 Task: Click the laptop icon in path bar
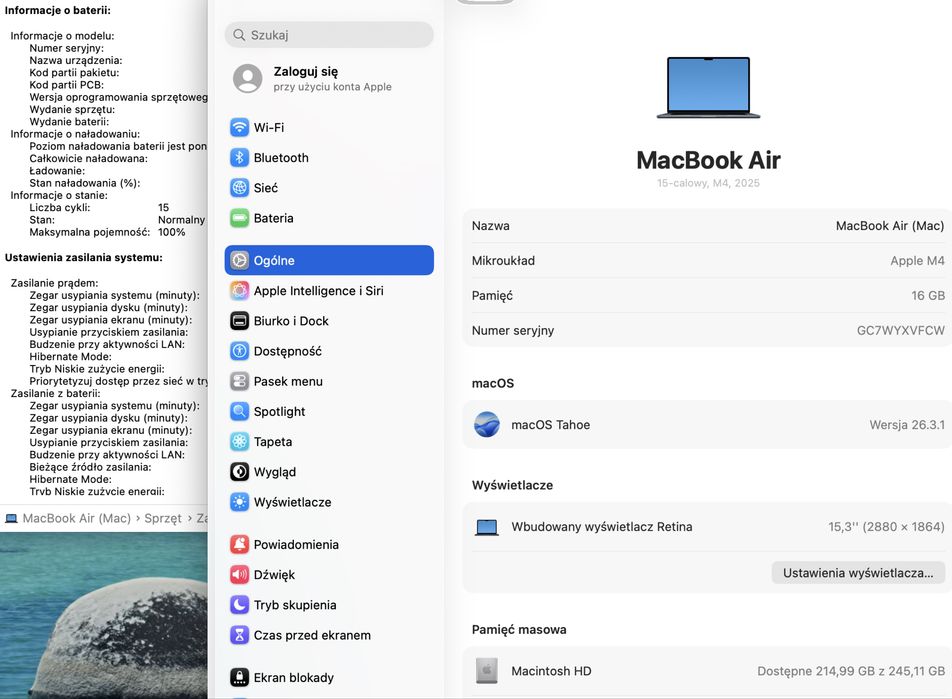11,518
